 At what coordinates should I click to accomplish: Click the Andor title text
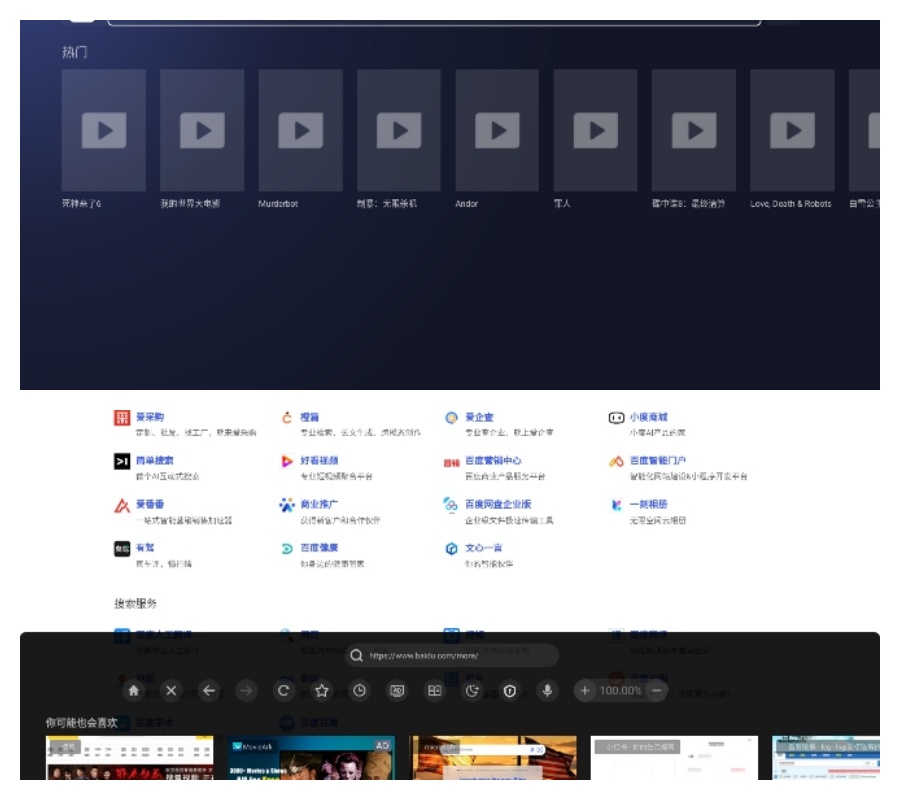click(466, 204)
